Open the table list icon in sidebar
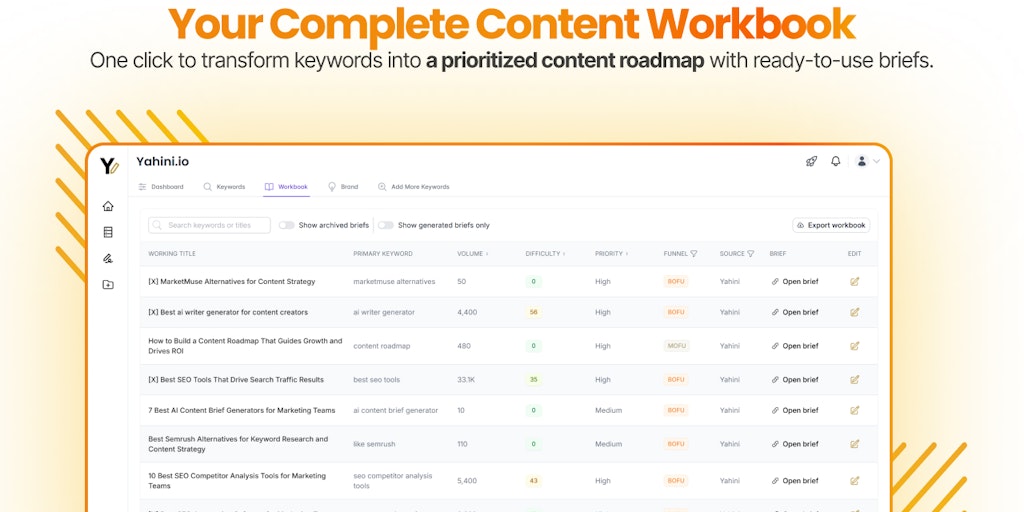The width and height of the screenshot is (1024, 512). (108, 232)
